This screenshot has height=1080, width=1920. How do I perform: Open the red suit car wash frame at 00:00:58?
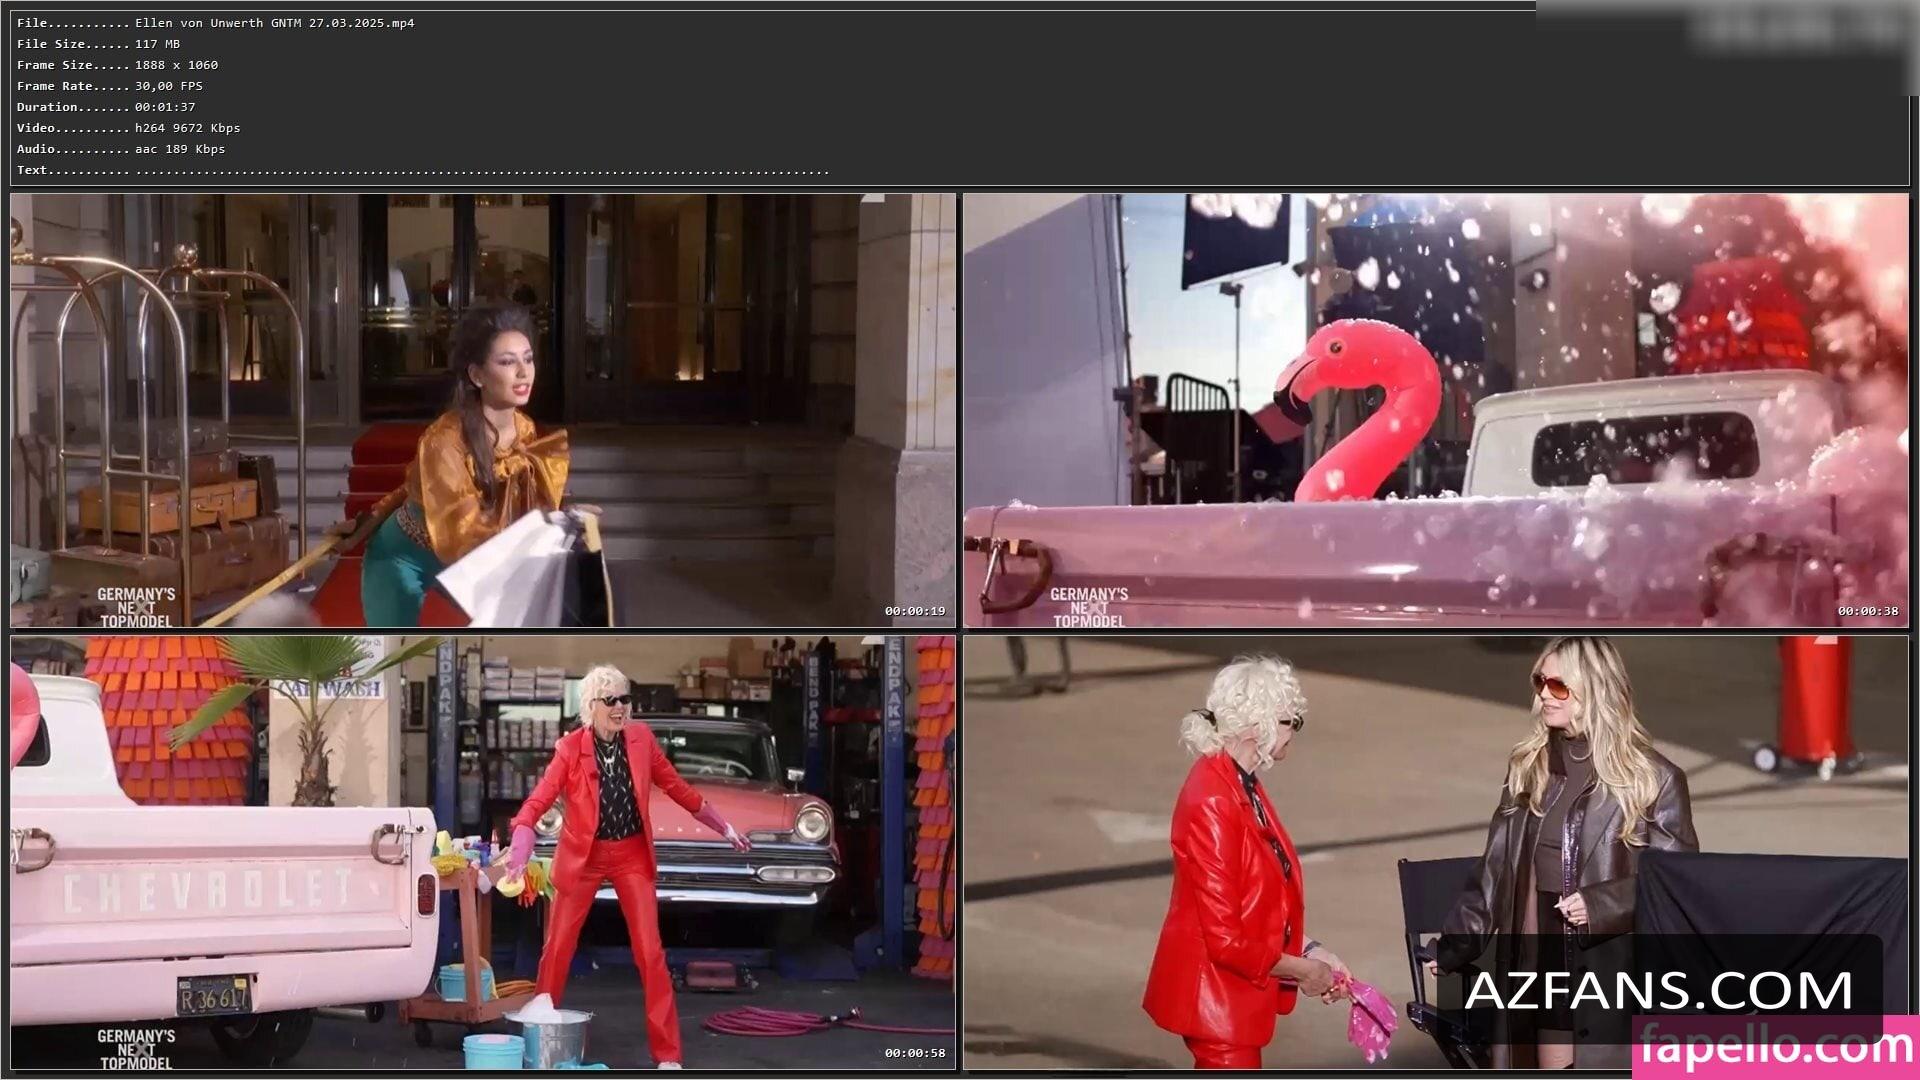[x=483, y=853]
